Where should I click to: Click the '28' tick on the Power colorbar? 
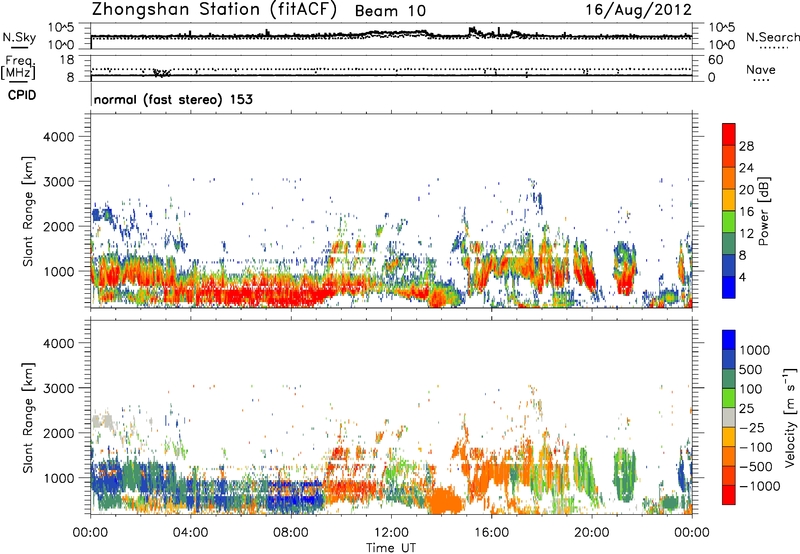[746, 146]
